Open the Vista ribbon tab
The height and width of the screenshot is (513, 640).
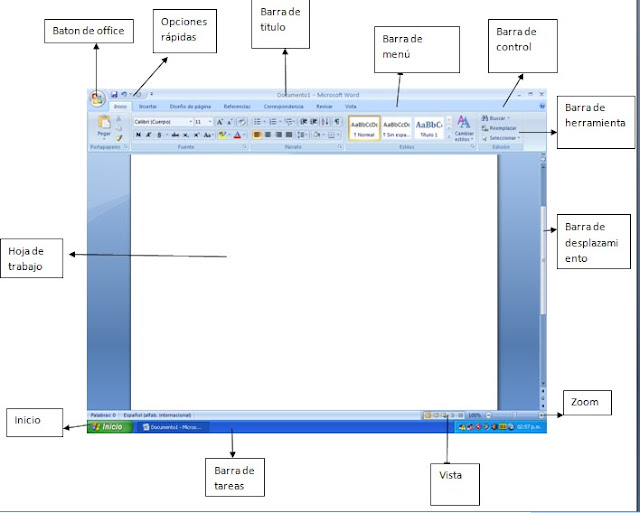point(351,107)
